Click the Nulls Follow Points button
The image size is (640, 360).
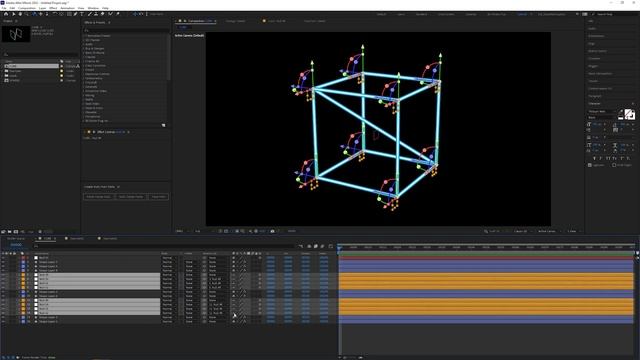click(131, 197)
